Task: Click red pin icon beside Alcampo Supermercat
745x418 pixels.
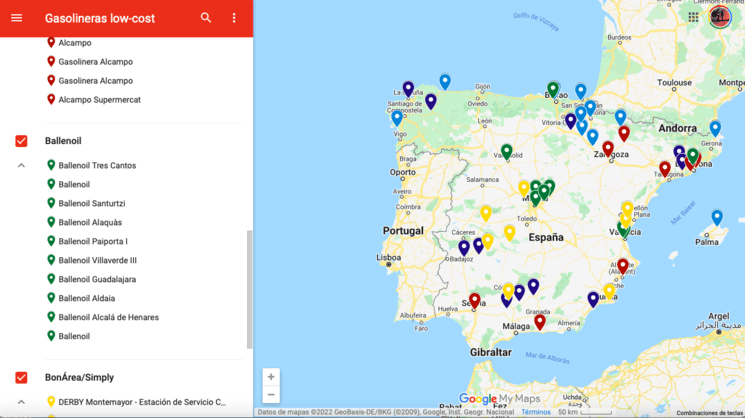Action: [51, 99]
